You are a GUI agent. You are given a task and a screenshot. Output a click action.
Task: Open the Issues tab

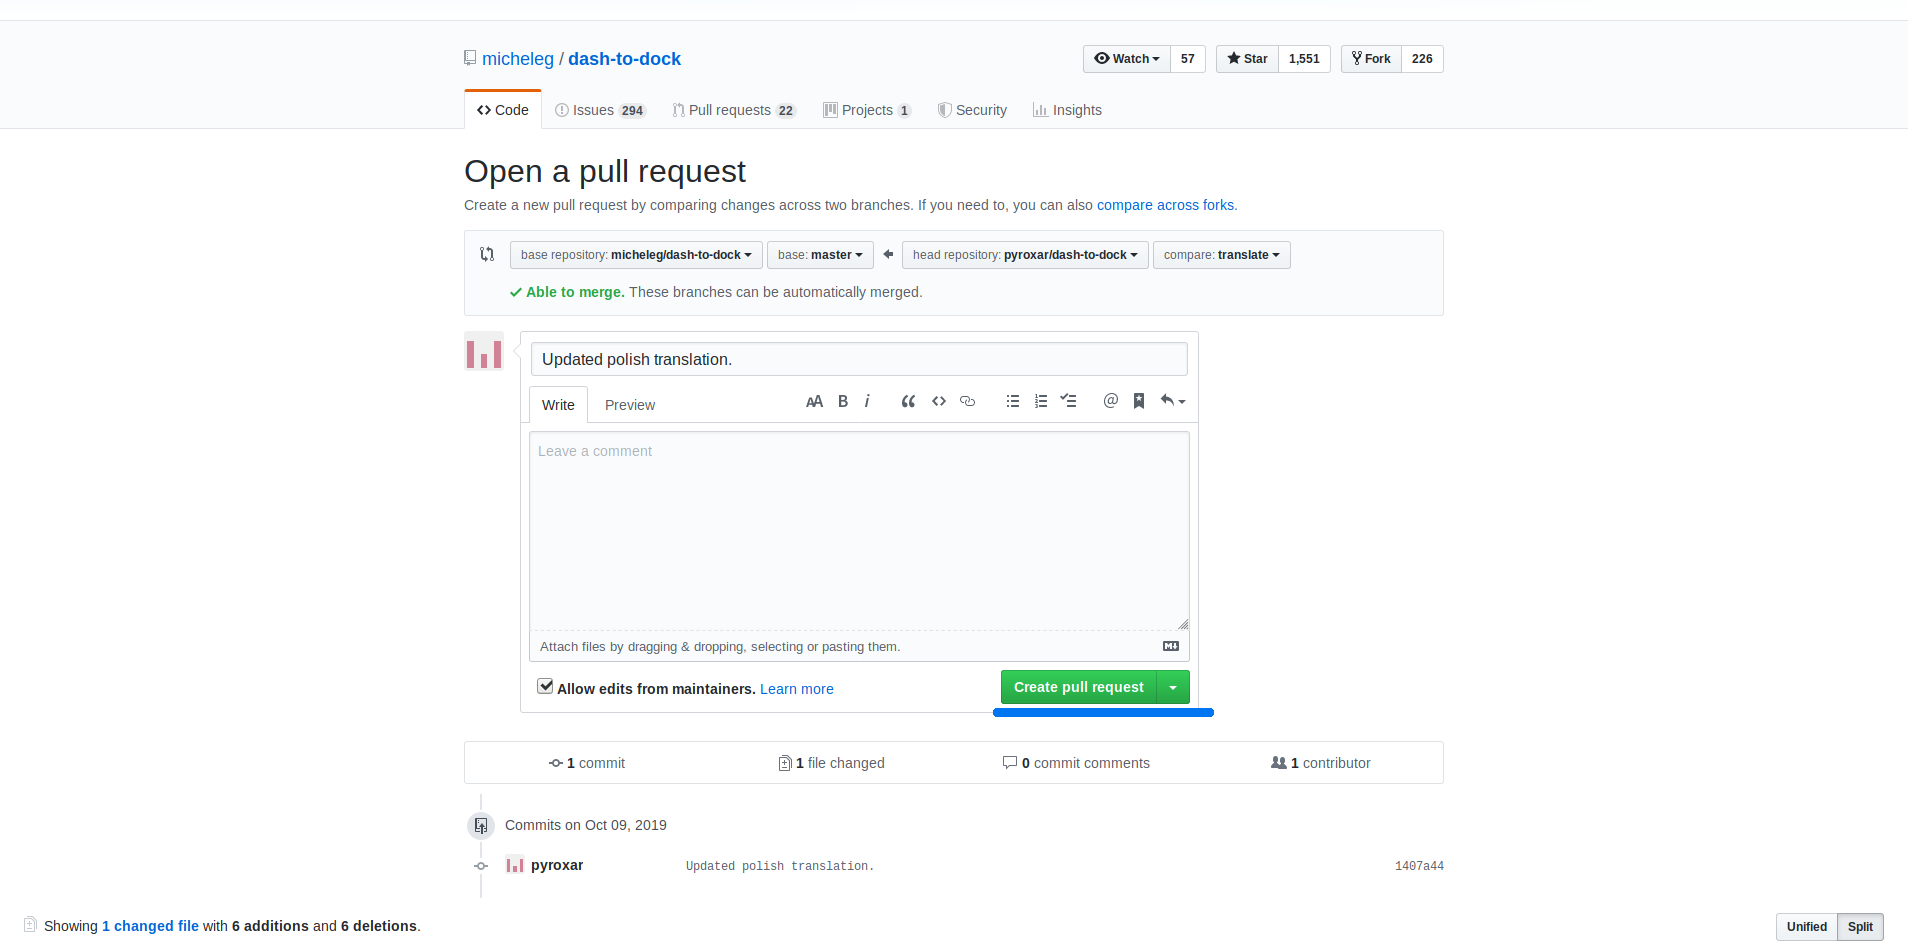(600, 110)
